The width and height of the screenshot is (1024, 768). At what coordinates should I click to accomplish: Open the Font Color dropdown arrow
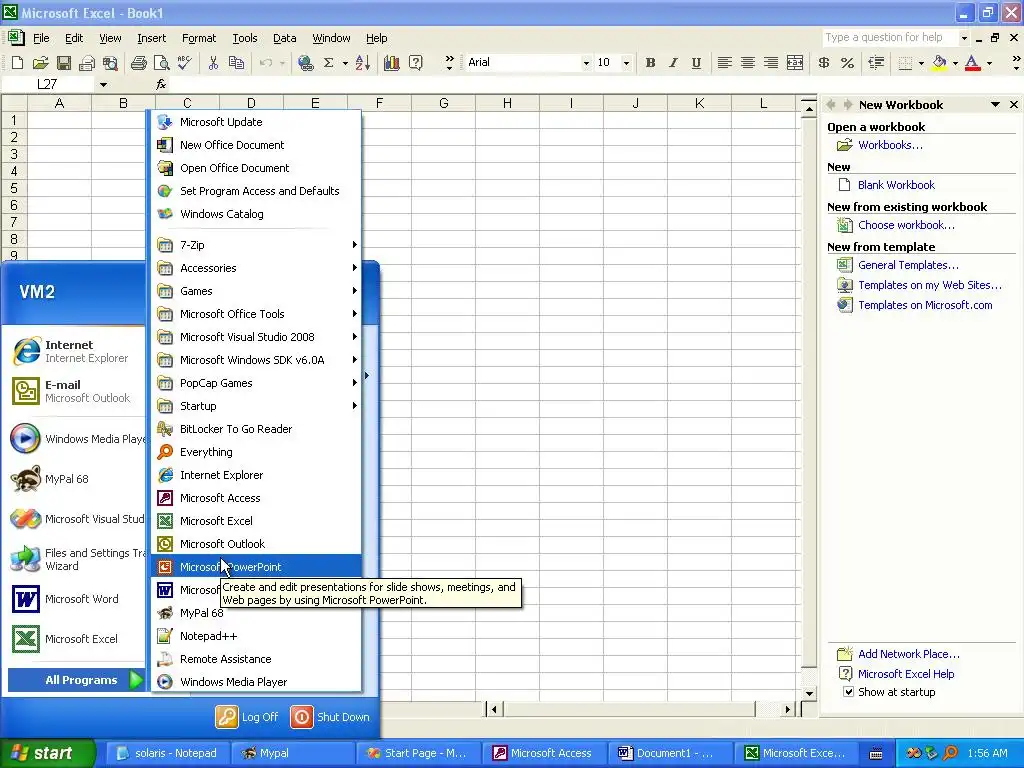point(989,63)
